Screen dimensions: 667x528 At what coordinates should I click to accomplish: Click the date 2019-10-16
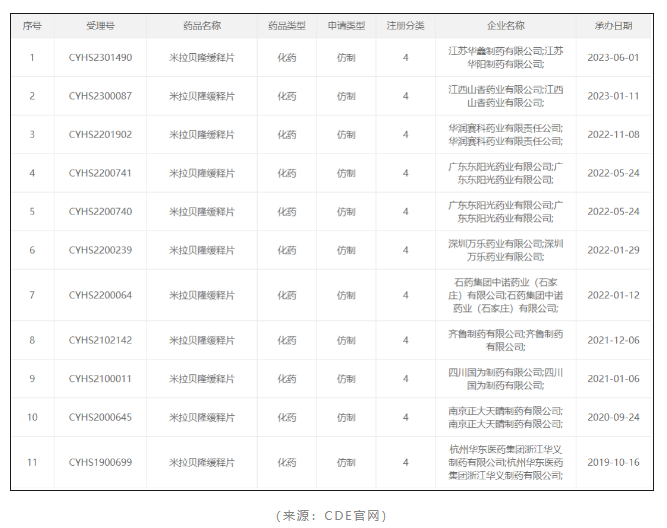pos(613,462)
